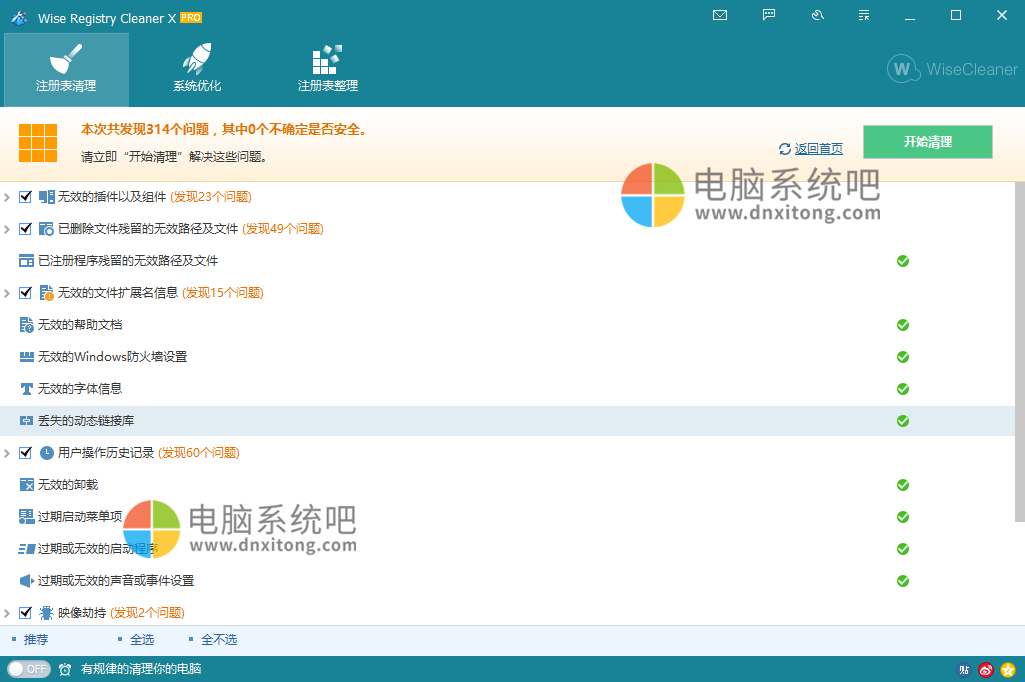This screenshot has width=1025, height=682.
Task: Toggle the scheduled cleaning OFF switch
Action: (x=29, y=669)
